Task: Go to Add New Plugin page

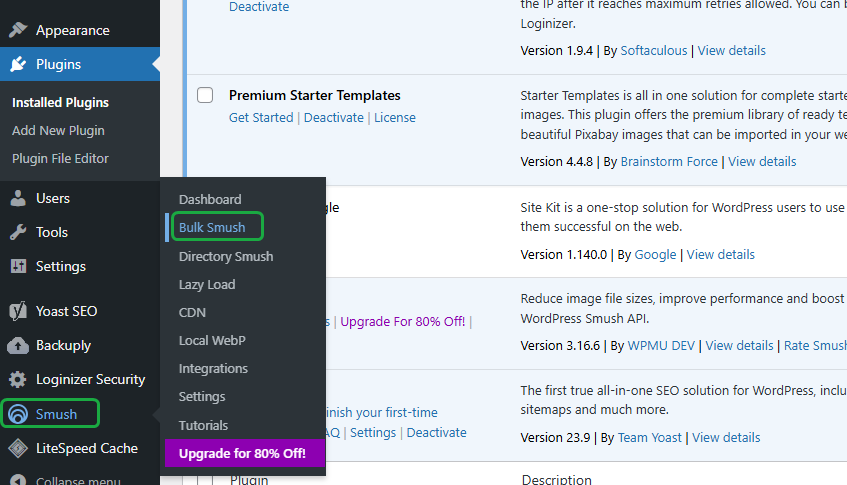Action: coord(58,131)
